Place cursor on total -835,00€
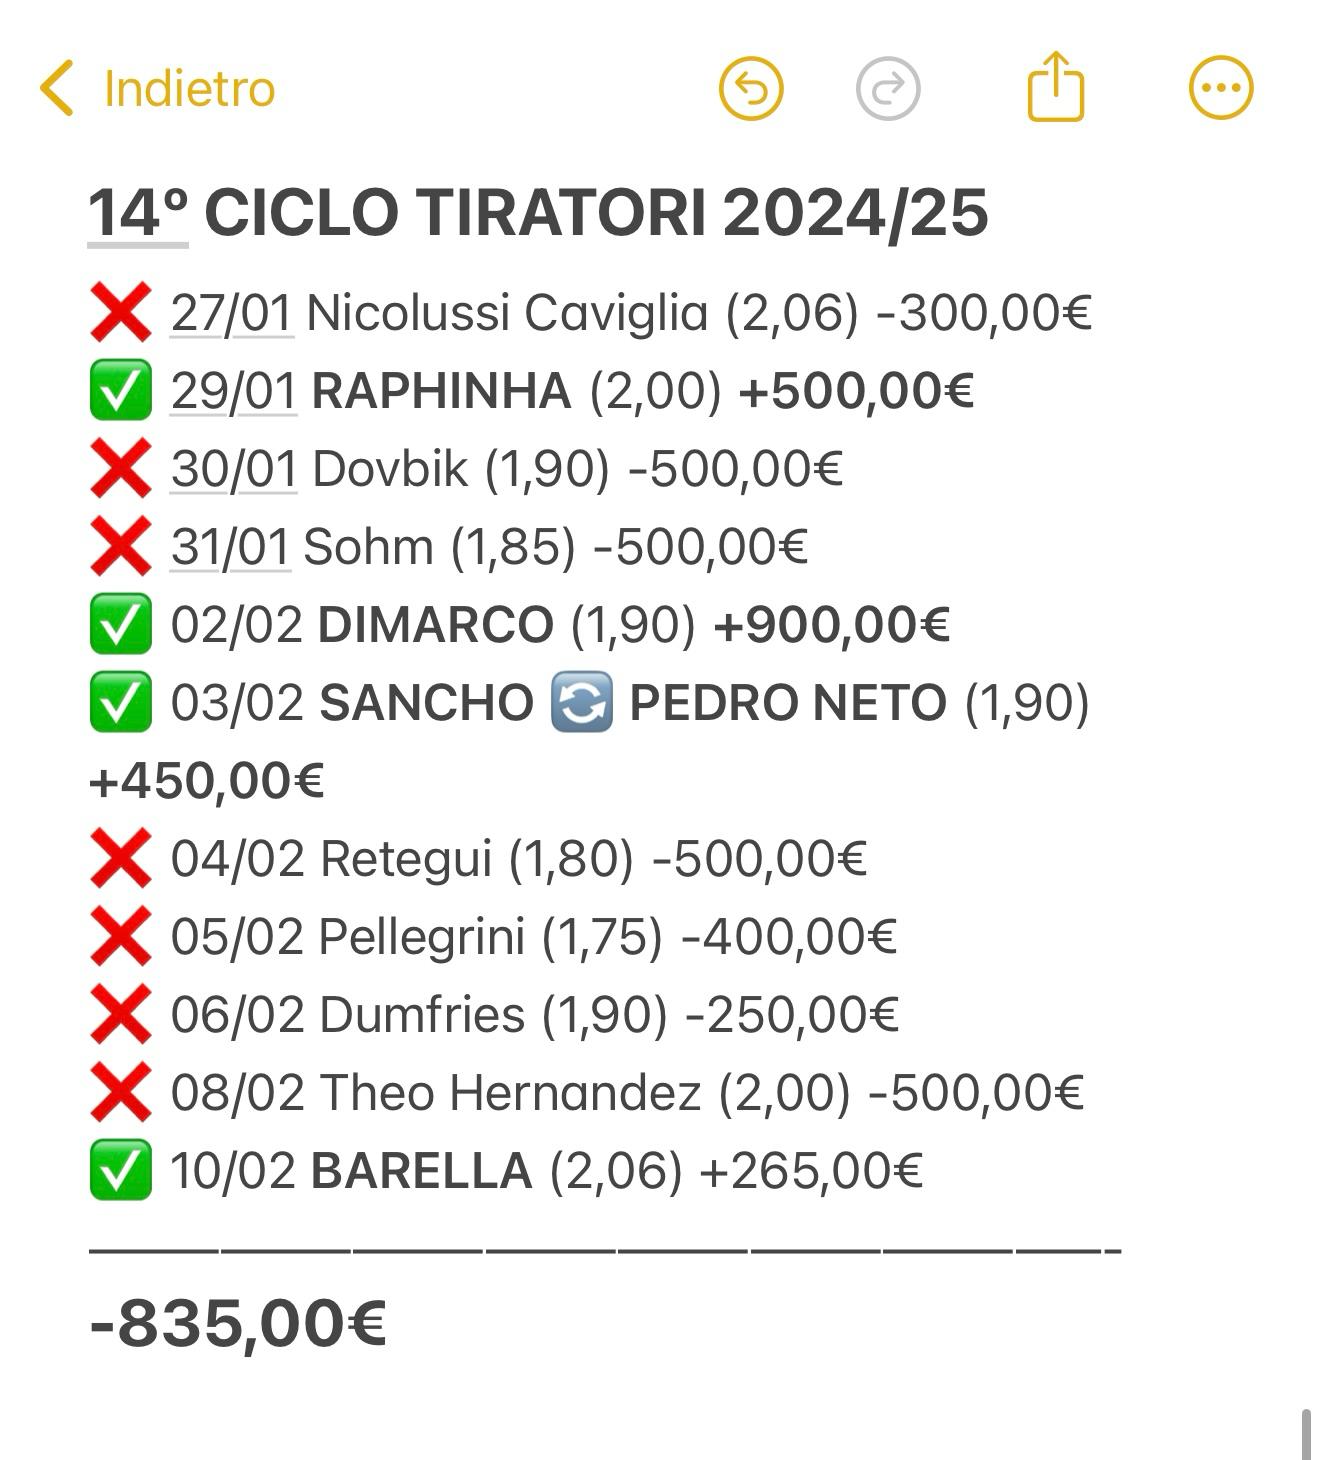 click(238, 1323)
